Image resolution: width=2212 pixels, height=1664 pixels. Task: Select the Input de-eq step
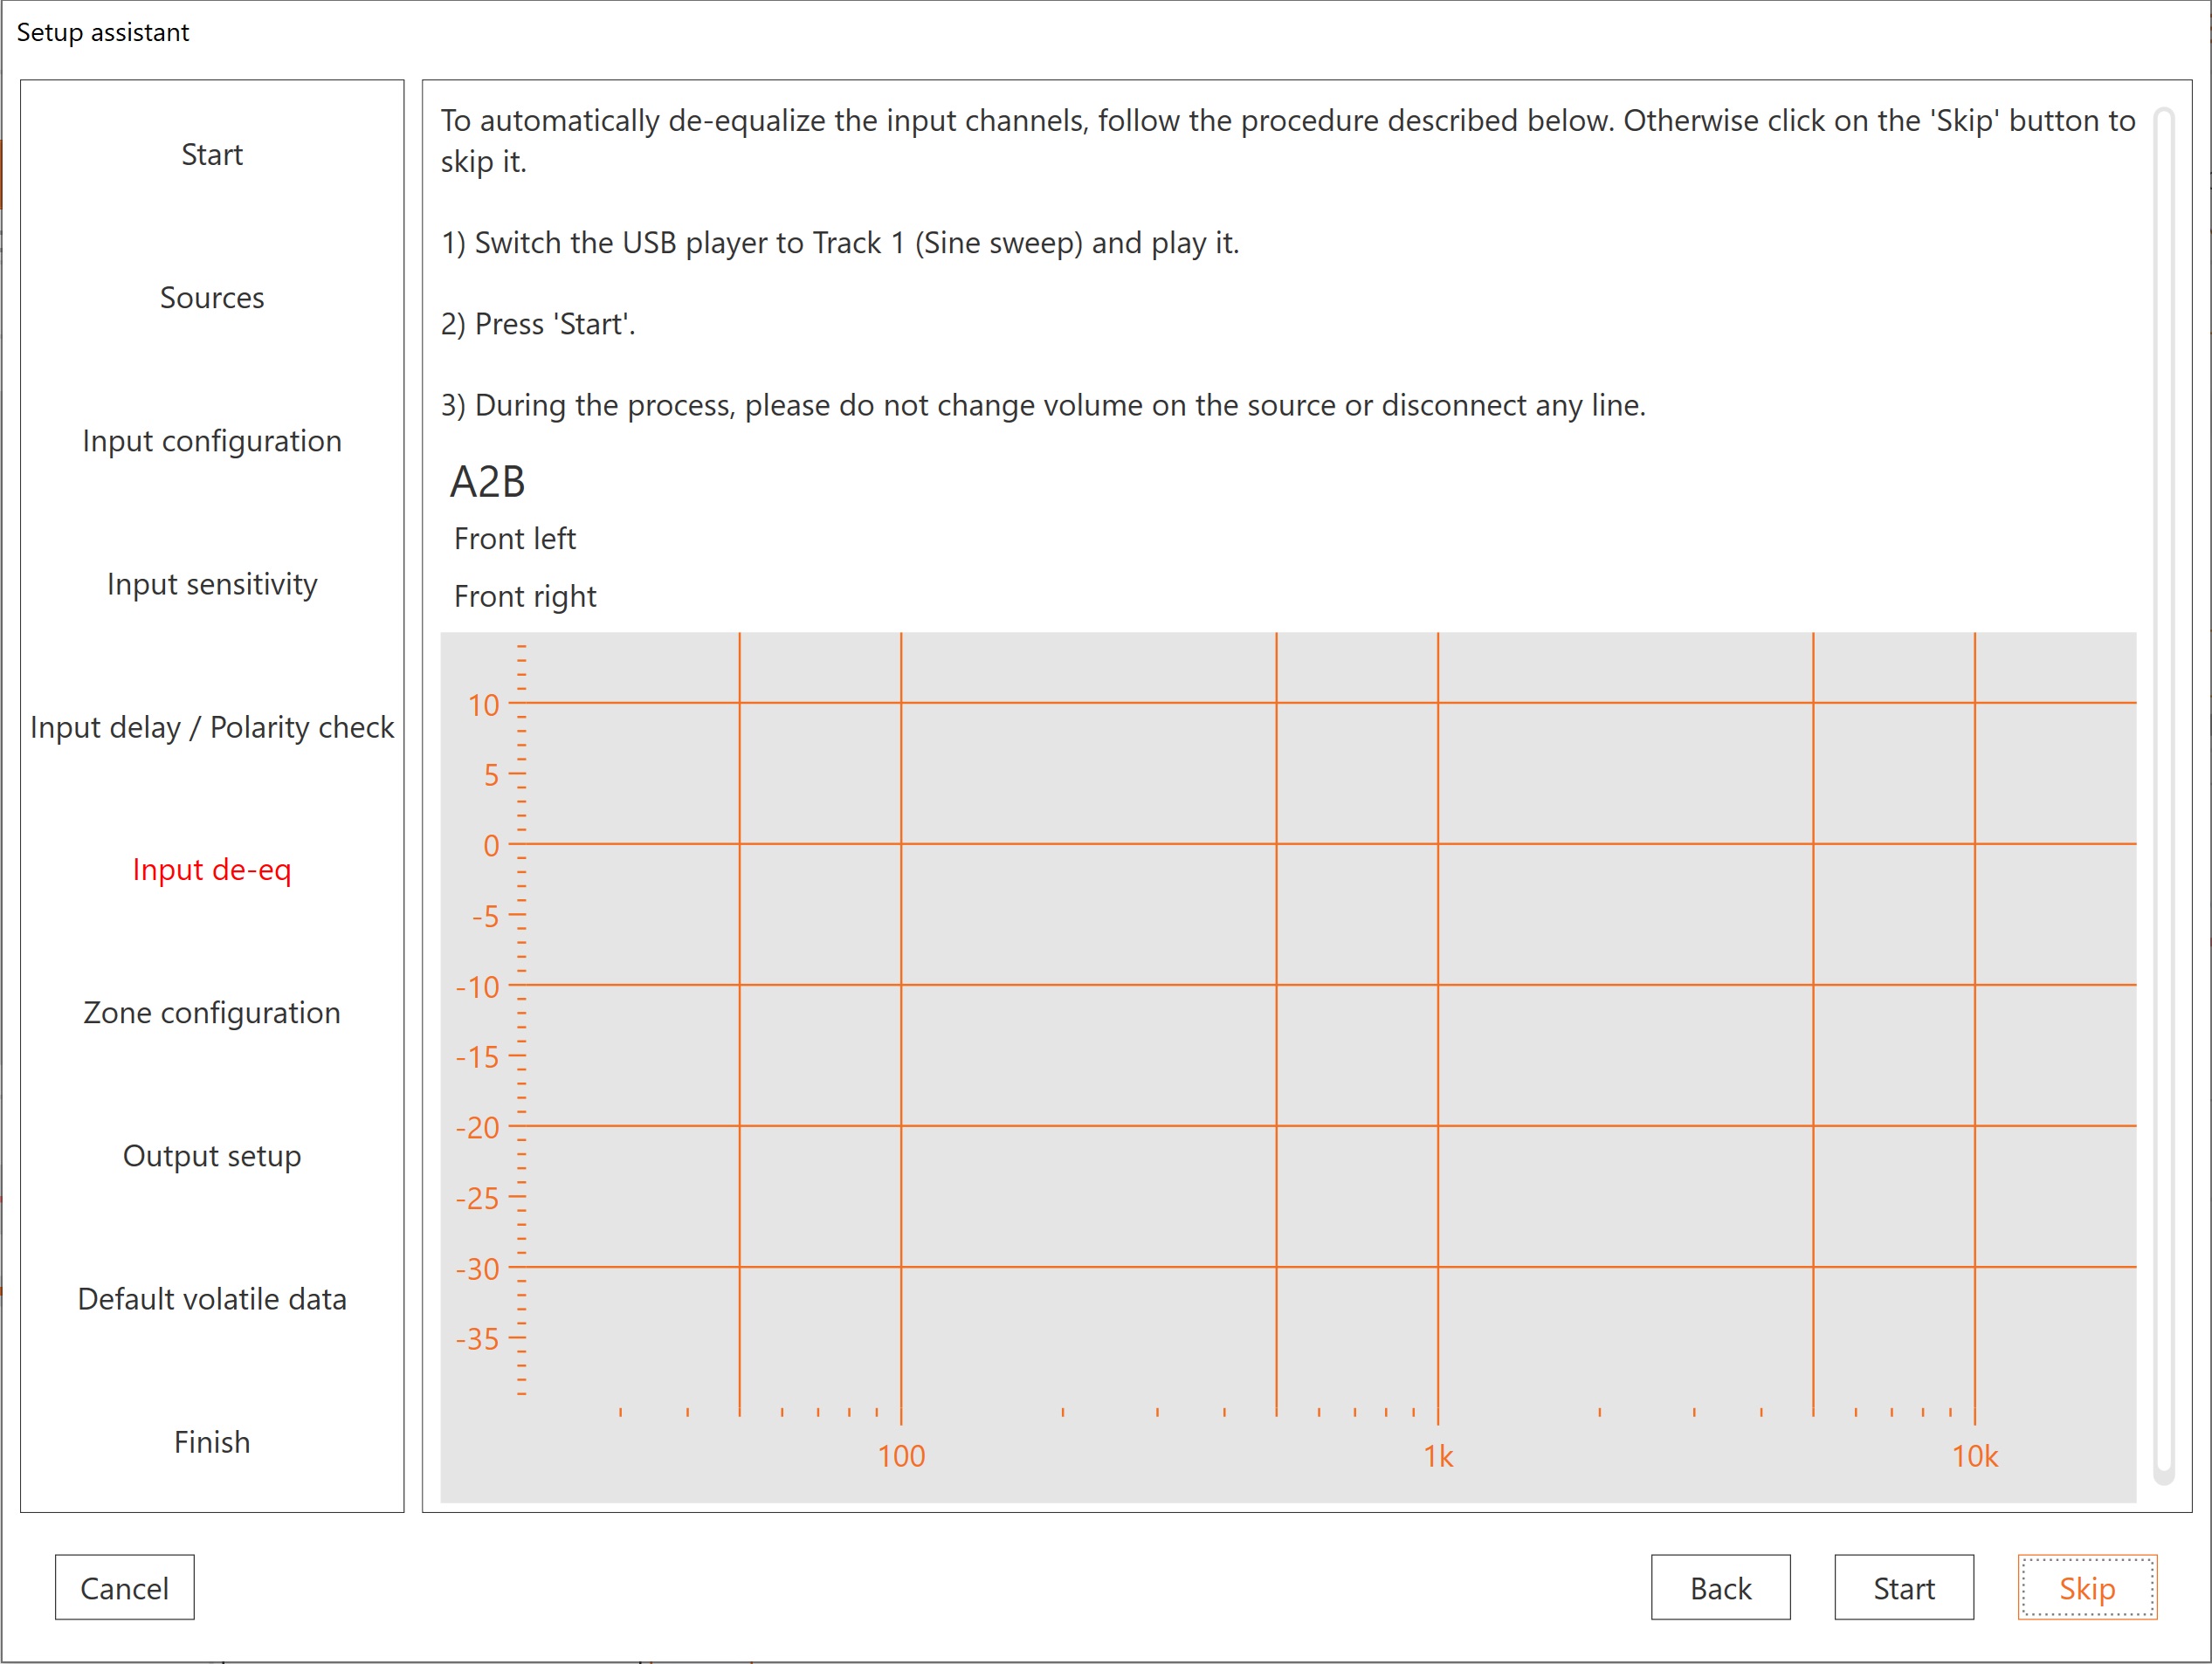point(211,869)
